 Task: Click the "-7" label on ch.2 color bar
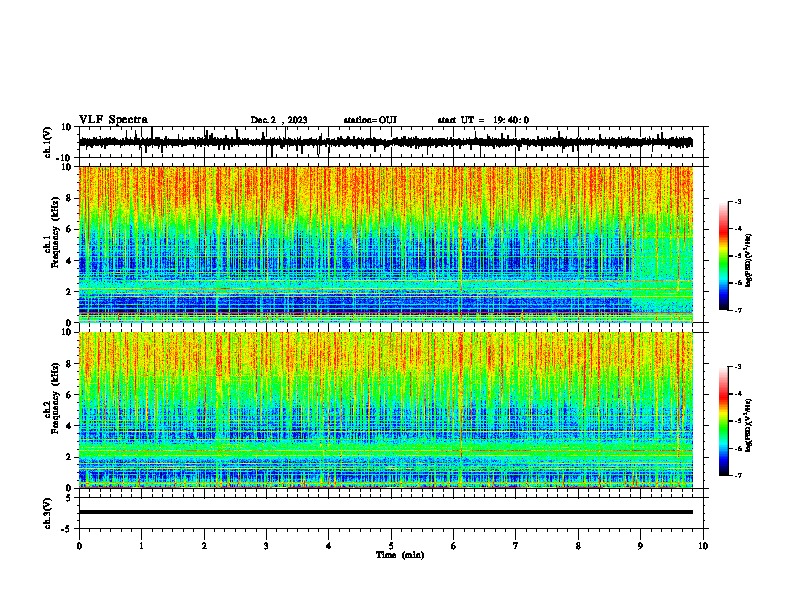pyautogui.click(x=738, y=476)
